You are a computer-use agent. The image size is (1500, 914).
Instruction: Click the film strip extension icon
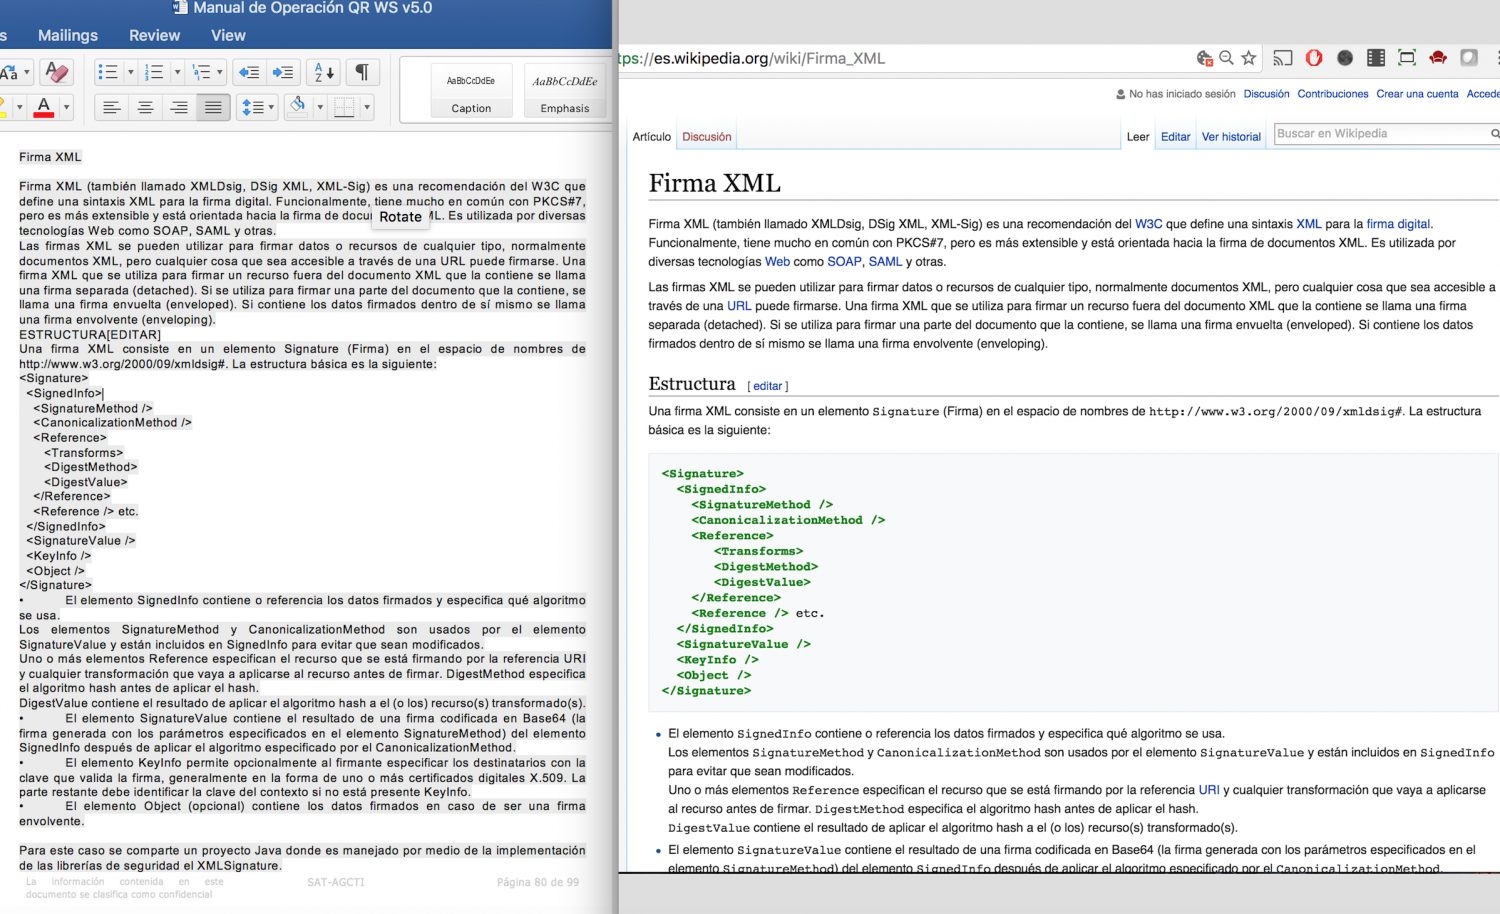pyautogui.click(x=1376, y=58)
